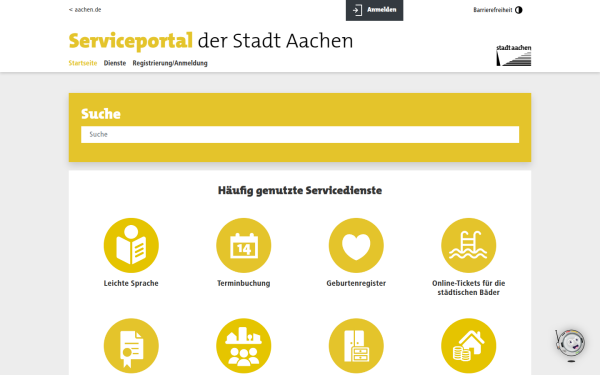
Task: Open the Leichte Sprache book icon
Action: 131,245
